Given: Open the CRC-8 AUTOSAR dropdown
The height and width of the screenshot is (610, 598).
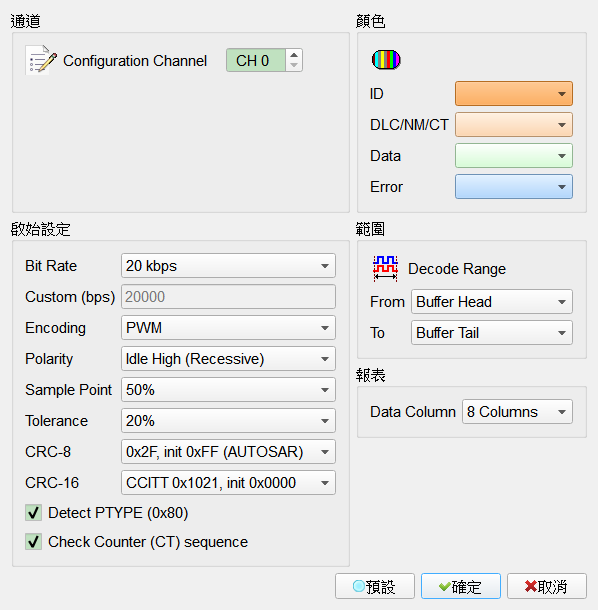Looking at the screenshot, I should click(x=228, y=452).
